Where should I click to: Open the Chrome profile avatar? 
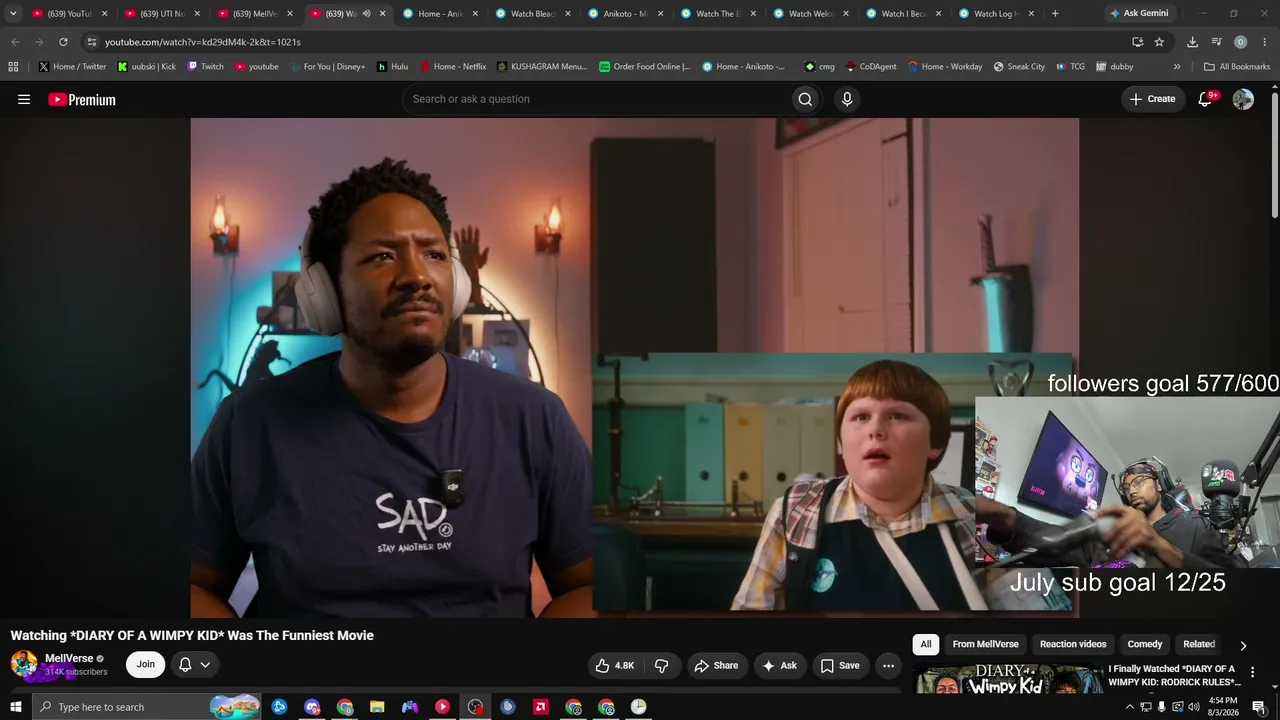[1240, 42]
